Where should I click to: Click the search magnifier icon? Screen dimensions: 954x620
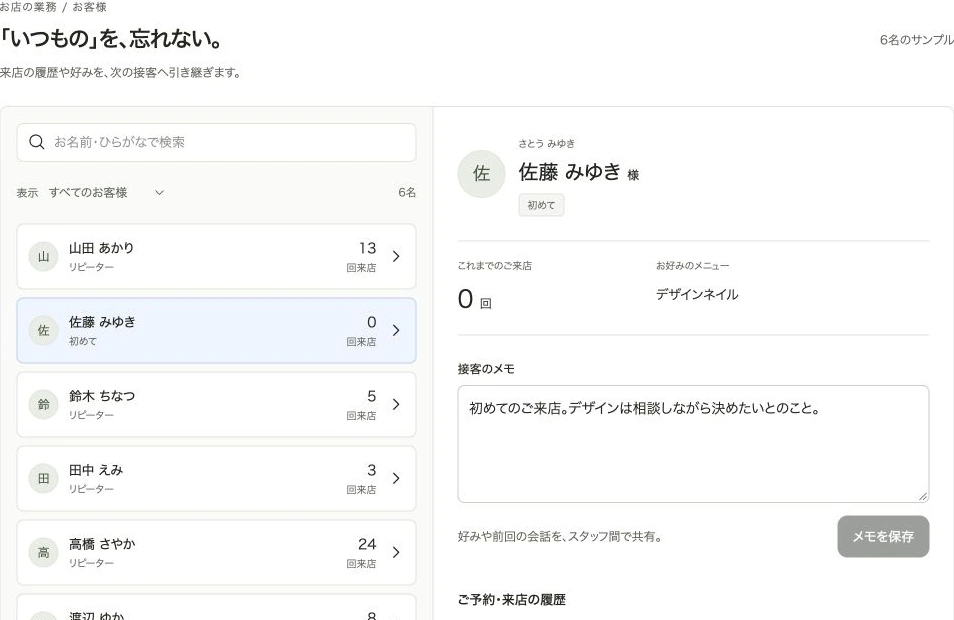click(x=37, y=142)
